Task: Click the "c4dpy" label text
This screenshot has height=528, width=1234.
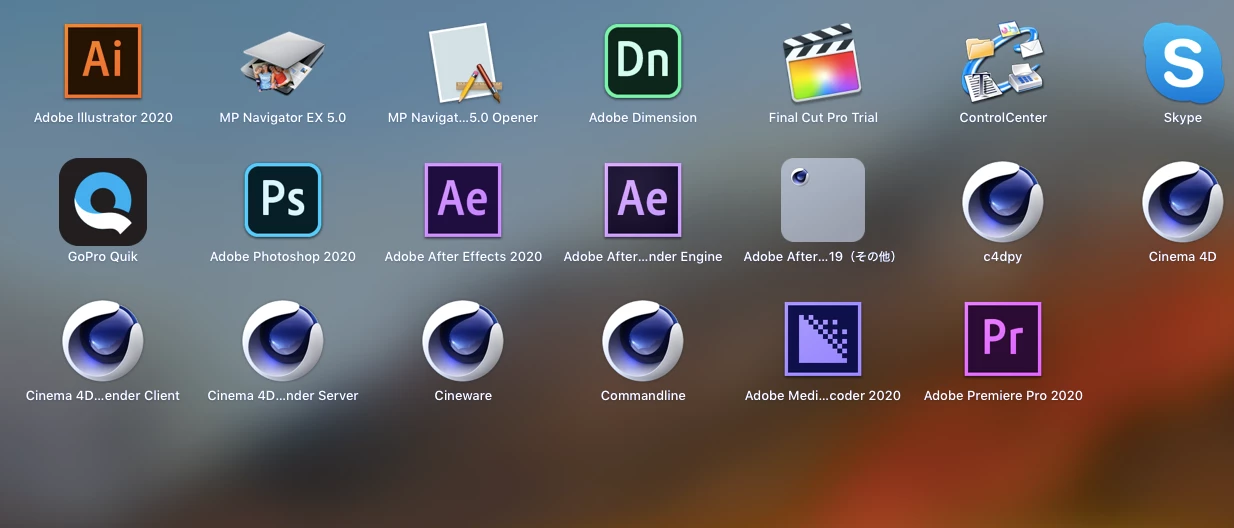Action: 1003,257
